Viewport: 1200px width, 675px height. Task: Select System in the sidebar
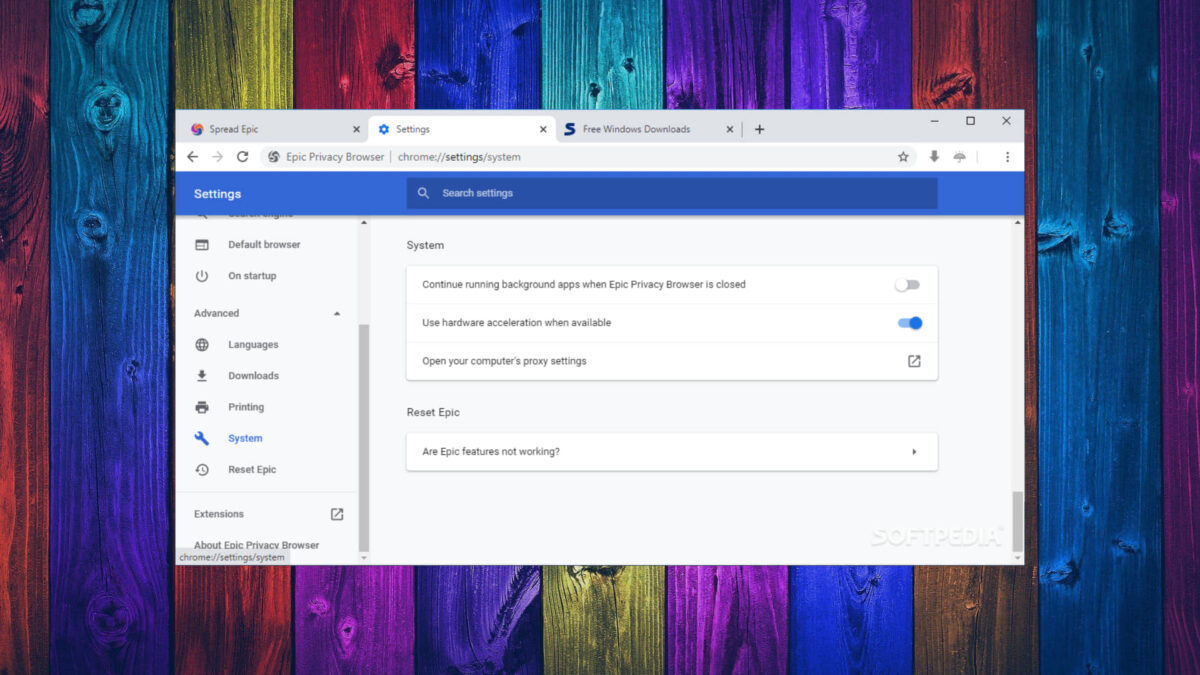click(x=245, y=438)
